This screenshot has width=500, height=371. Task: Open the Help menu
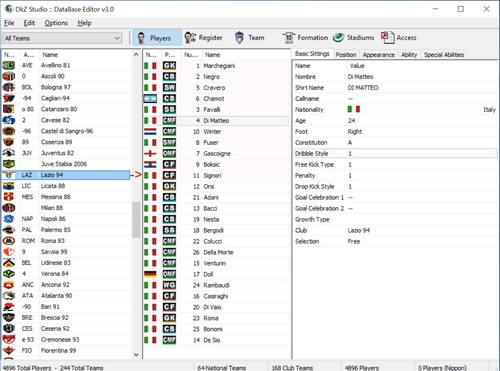[x=84, y=23]
